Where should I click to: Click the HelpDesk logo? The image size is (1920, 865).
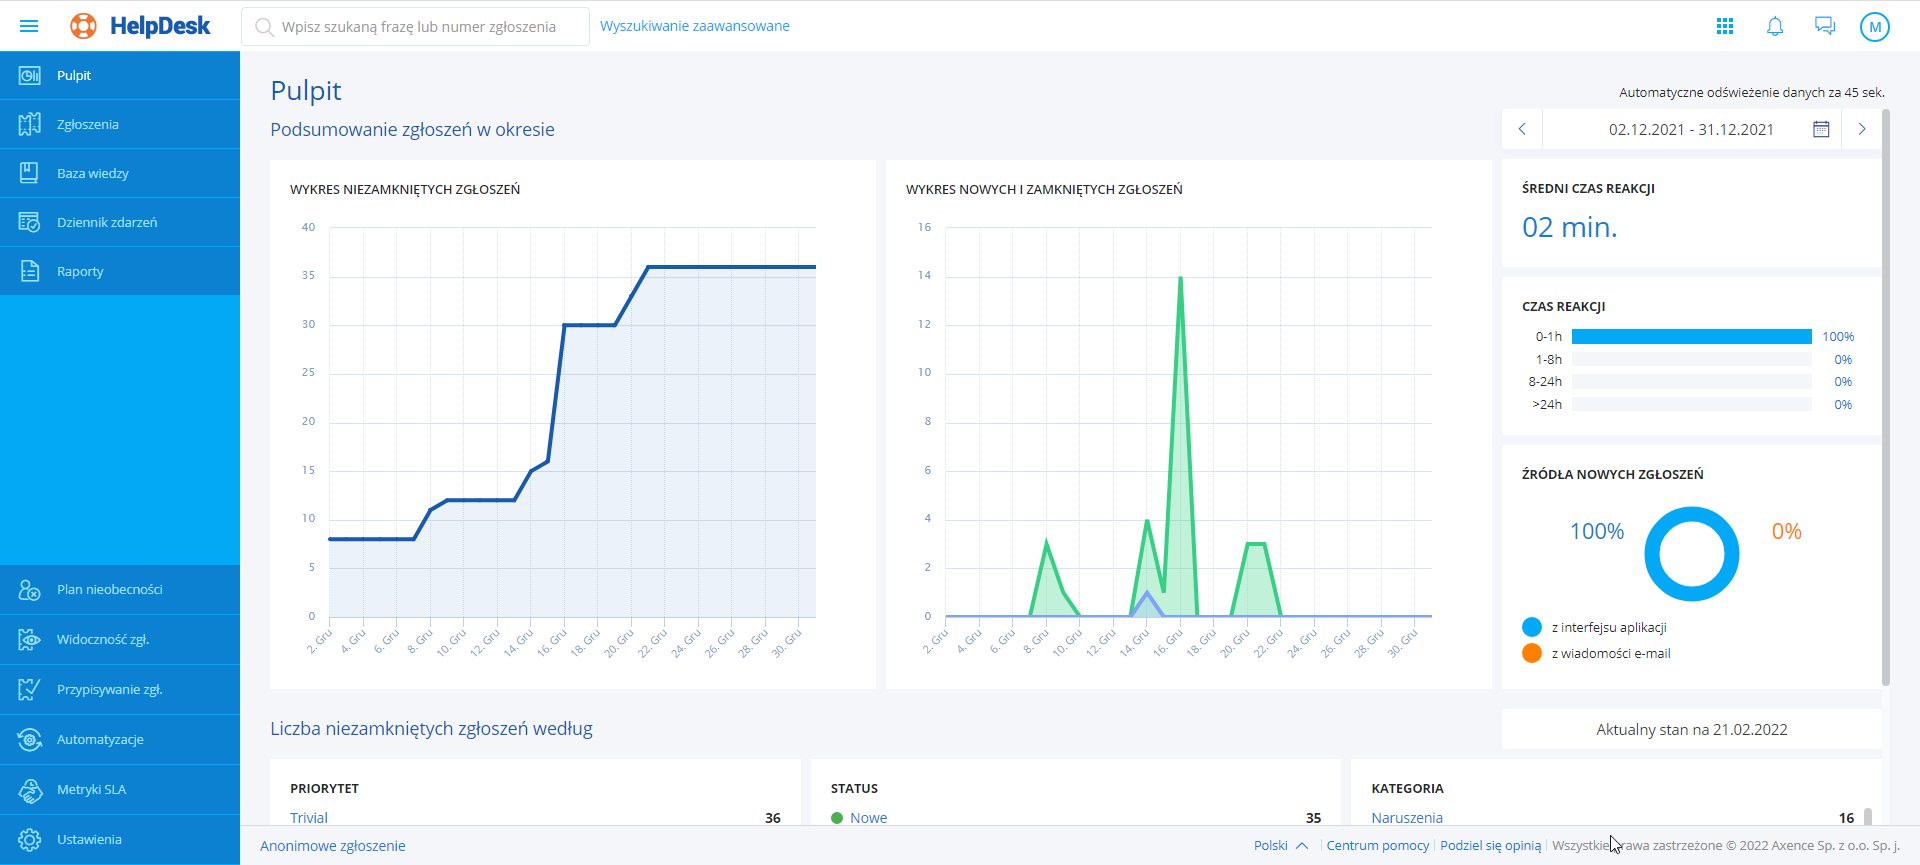(141, 26)
